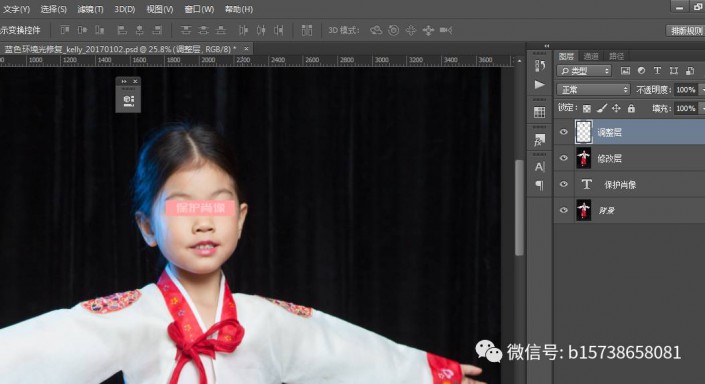705x384 pixels.
Task: Close the small floating panel
Action: point(135,81)
